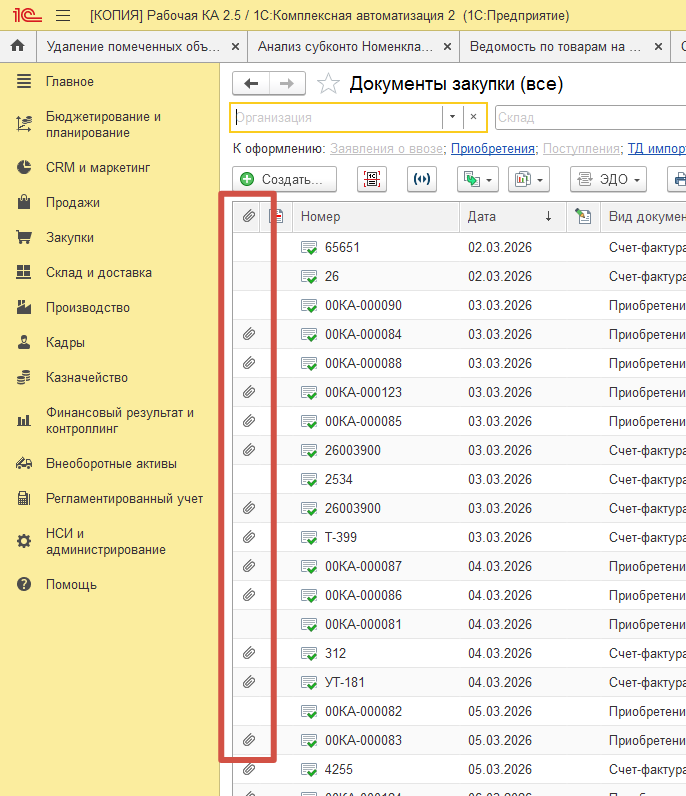Viewport: 686px width, 796px height.
Task: Clear the Организация filter field
Action: 474,117
